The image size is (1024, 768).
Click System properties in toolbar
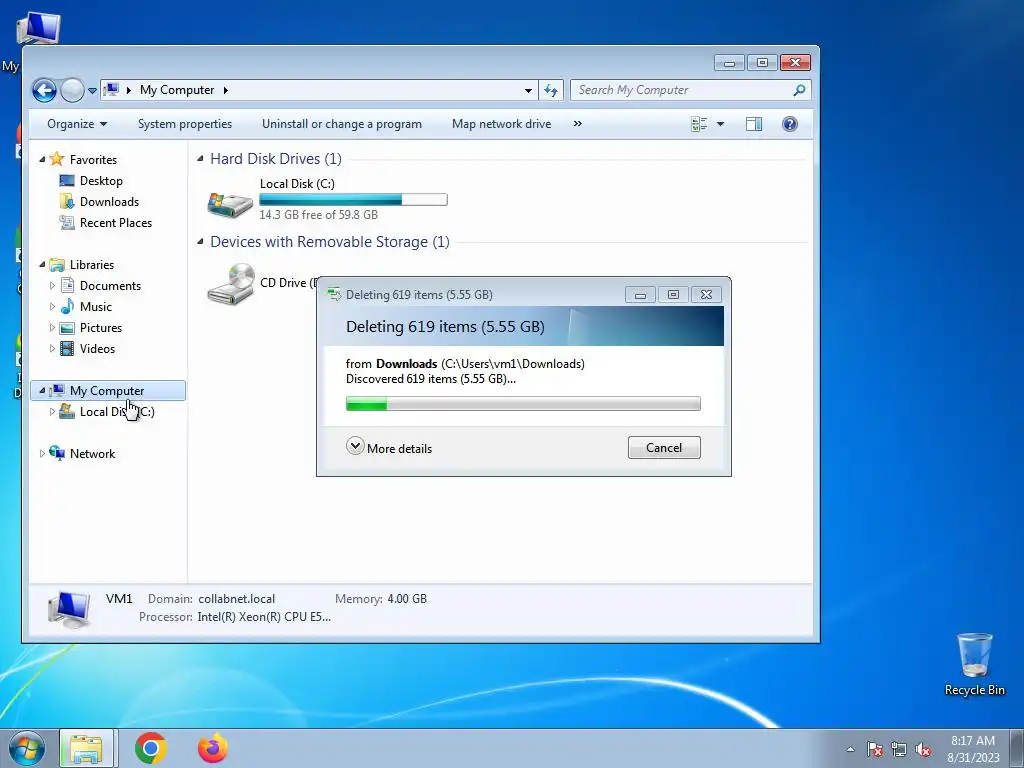[x=185, y=124]
